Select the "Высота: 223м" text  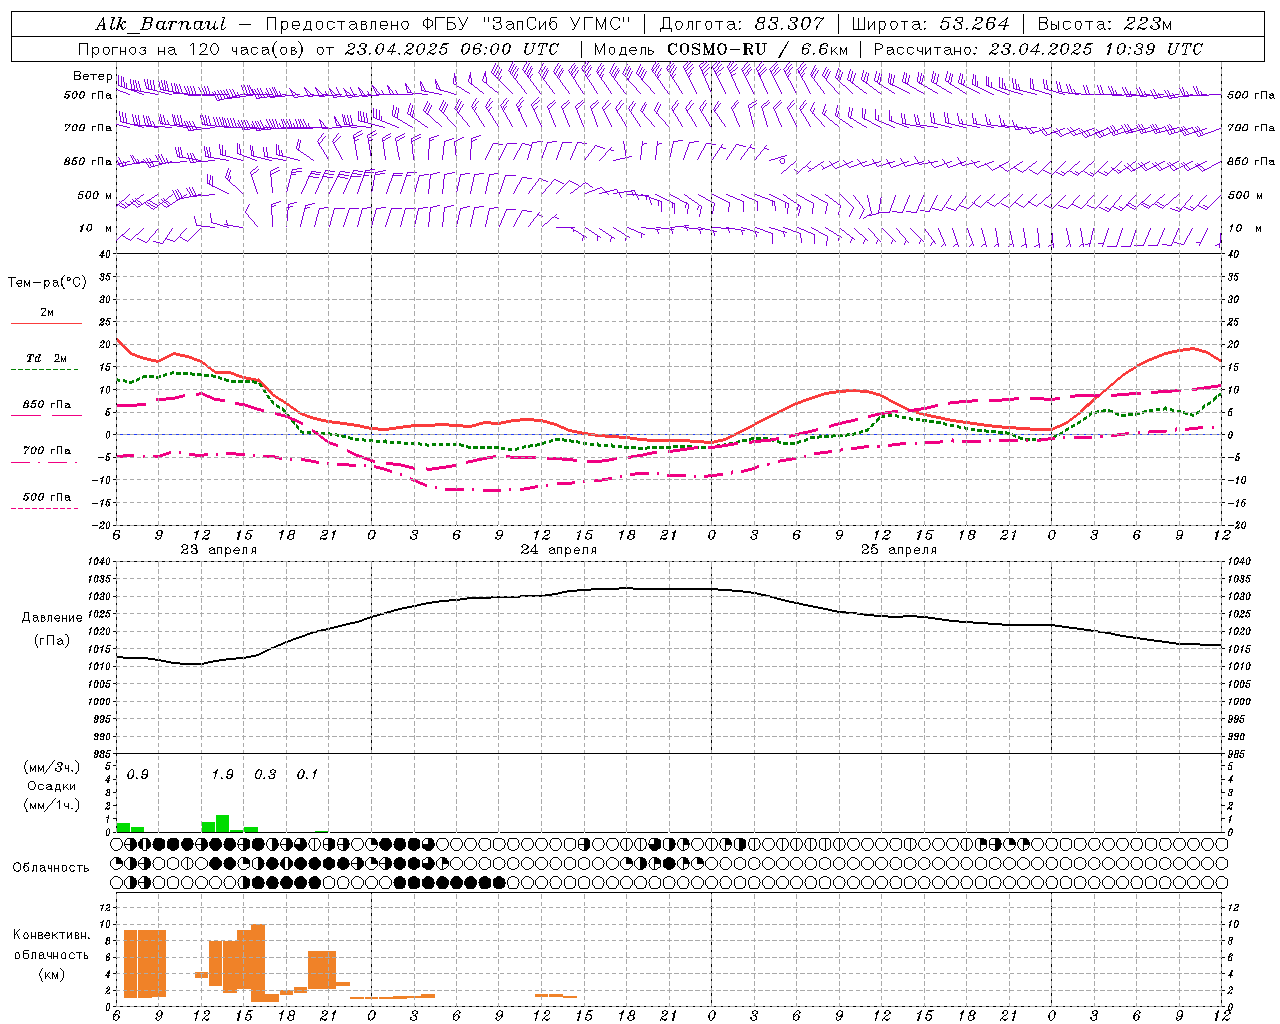tap(1105, 24)
